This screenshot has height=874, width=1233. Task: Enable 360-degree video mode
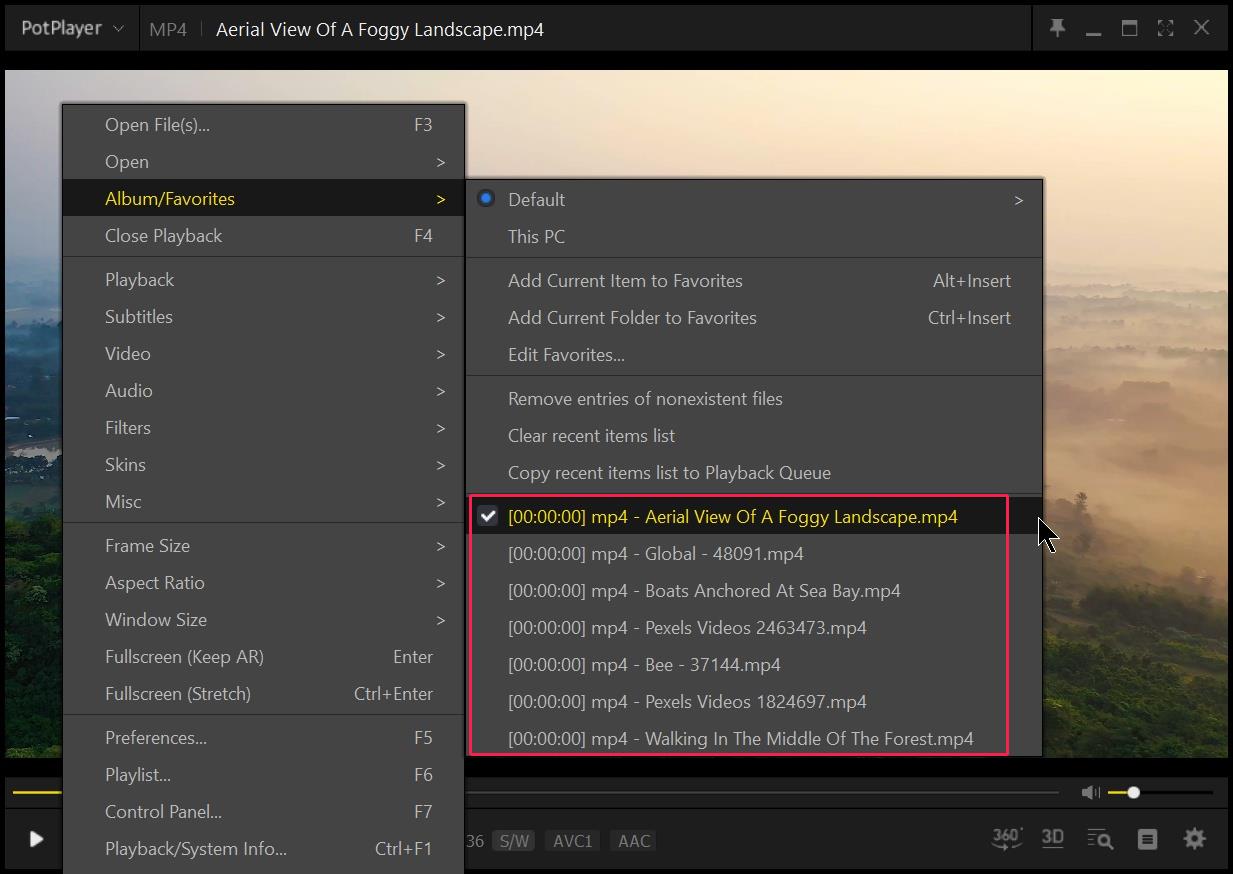point(1006,840)
